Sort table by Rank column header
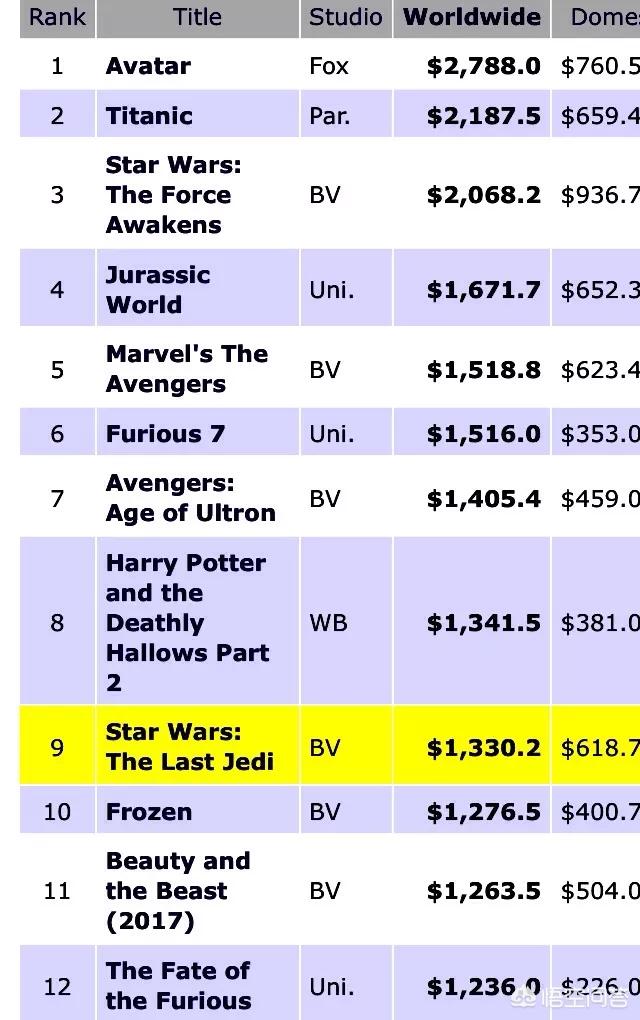640x1020 pixels. pos(57,17)
